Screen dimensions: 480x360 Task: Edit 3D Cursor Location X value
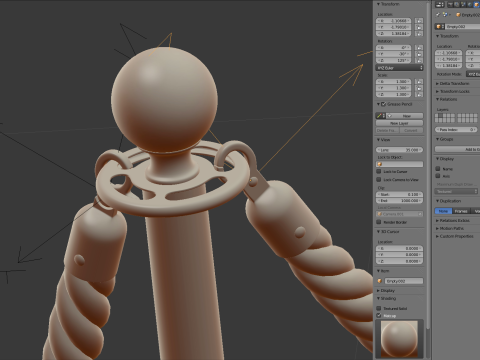tap(400, 248)
